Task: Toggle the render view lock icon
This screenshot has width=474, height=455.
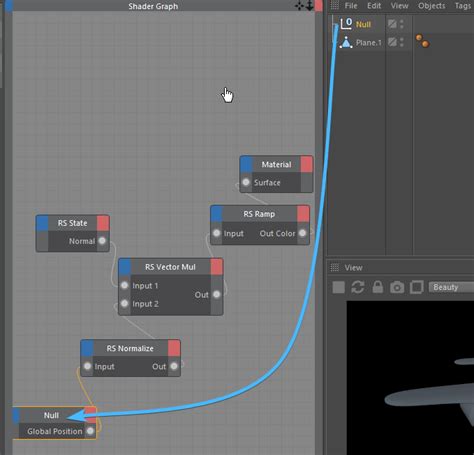Action: (377, 287)
